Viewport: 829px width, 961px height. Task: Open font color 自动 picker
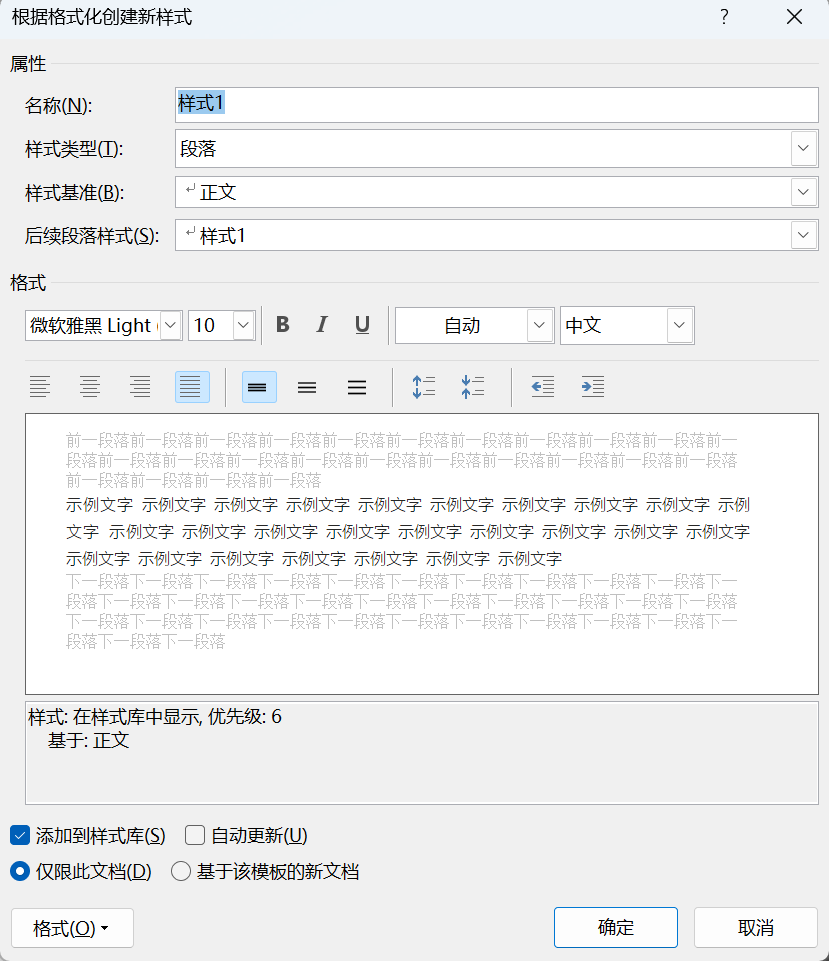click(474, 325)
